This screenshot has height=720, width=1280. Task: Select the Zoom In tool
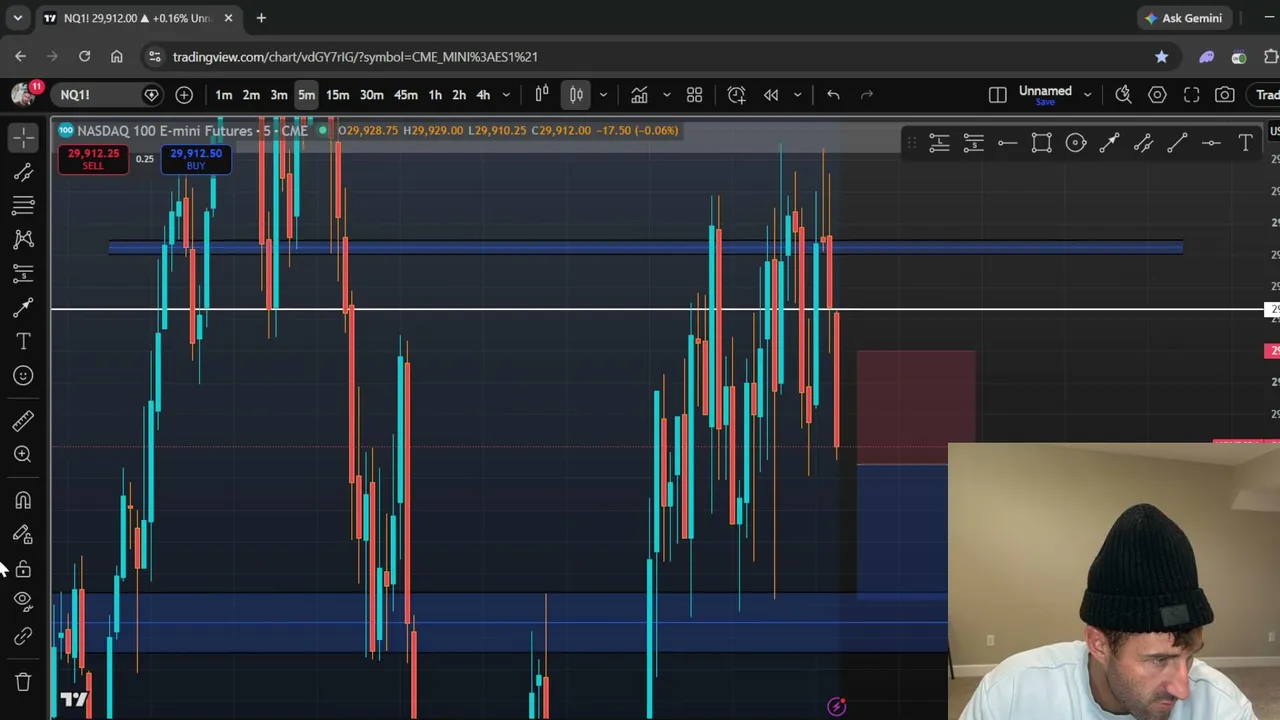23,454
